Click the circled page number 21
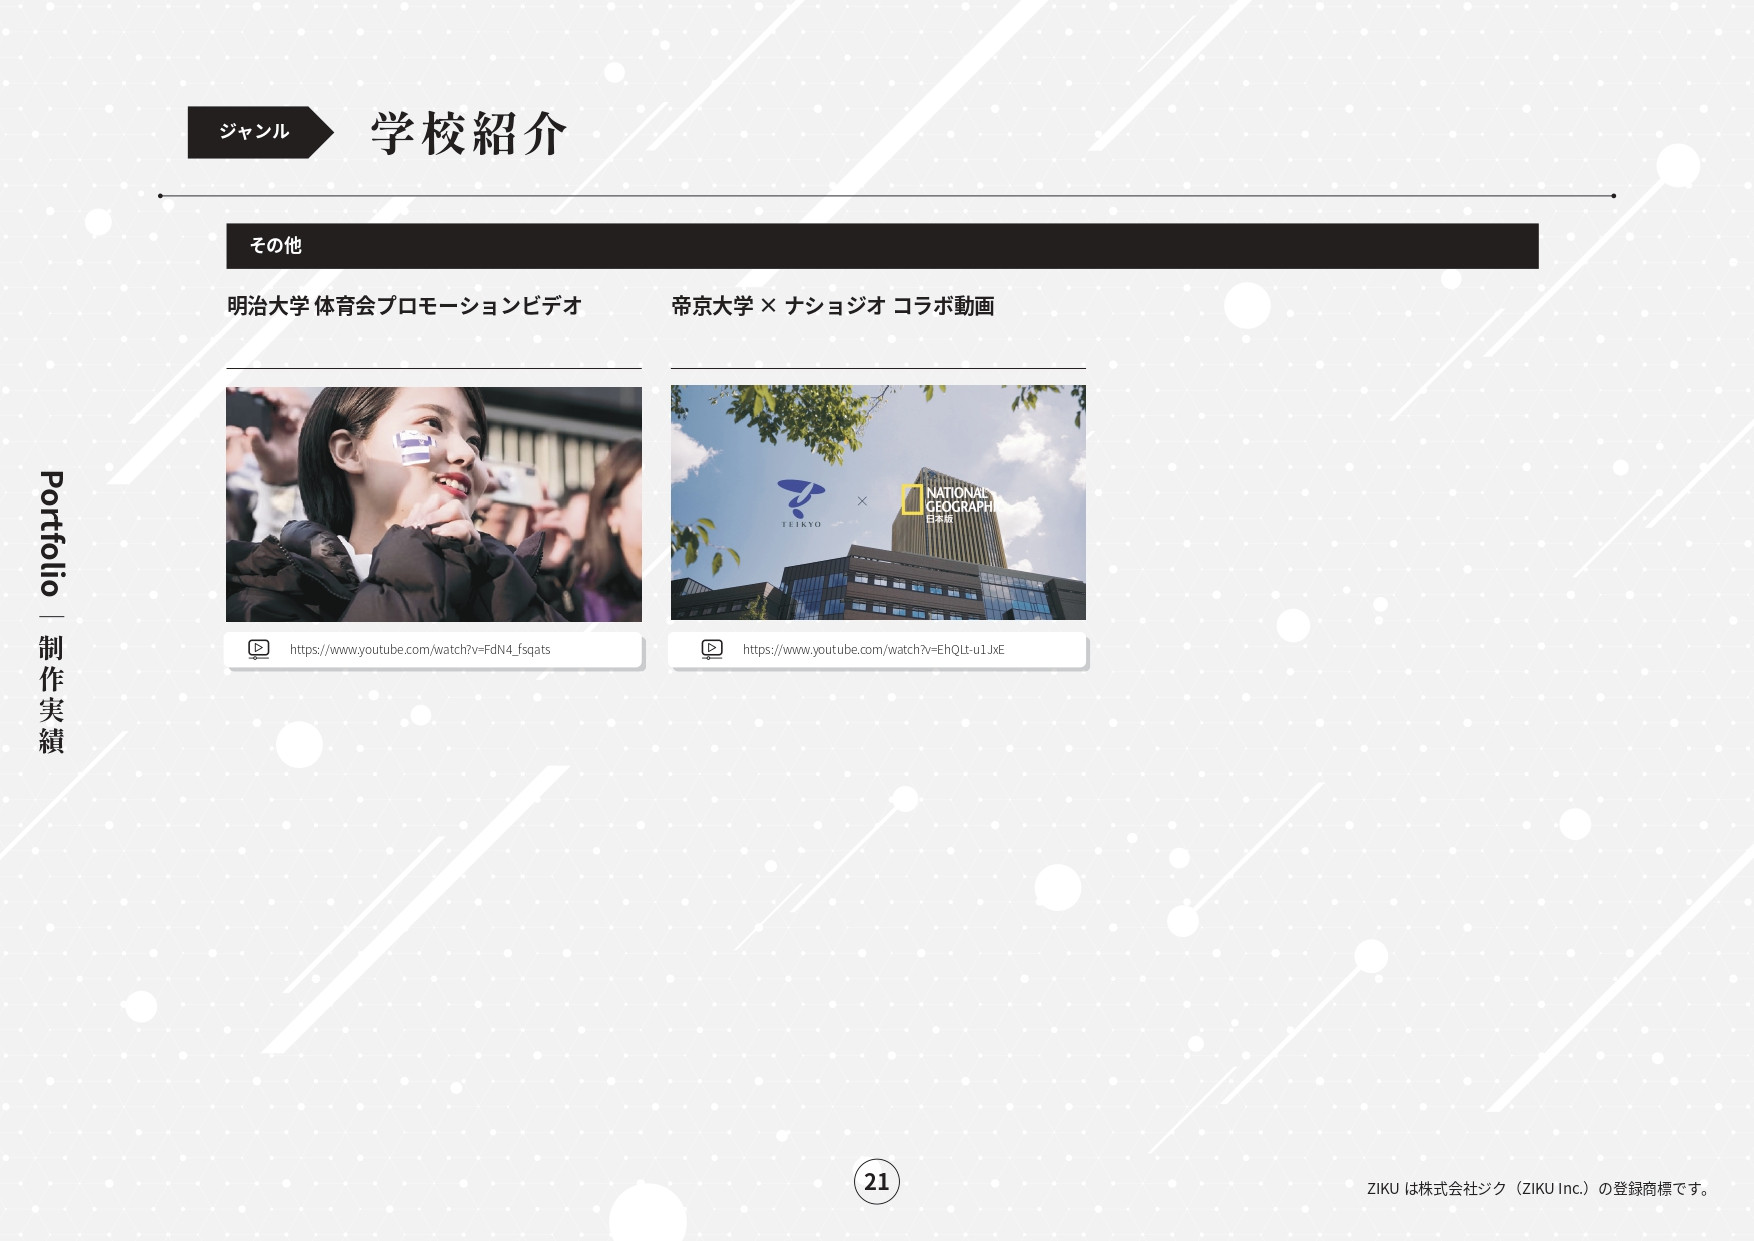The width and height of the screenshot is (1754, 1241). click(x=876, y=1183)
